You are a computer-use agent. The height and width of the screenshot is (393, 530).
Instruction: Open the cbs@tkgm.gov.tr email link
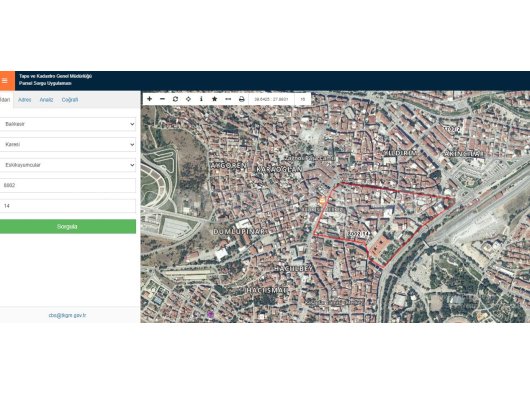pyautogui.click(x=67, y=315)
